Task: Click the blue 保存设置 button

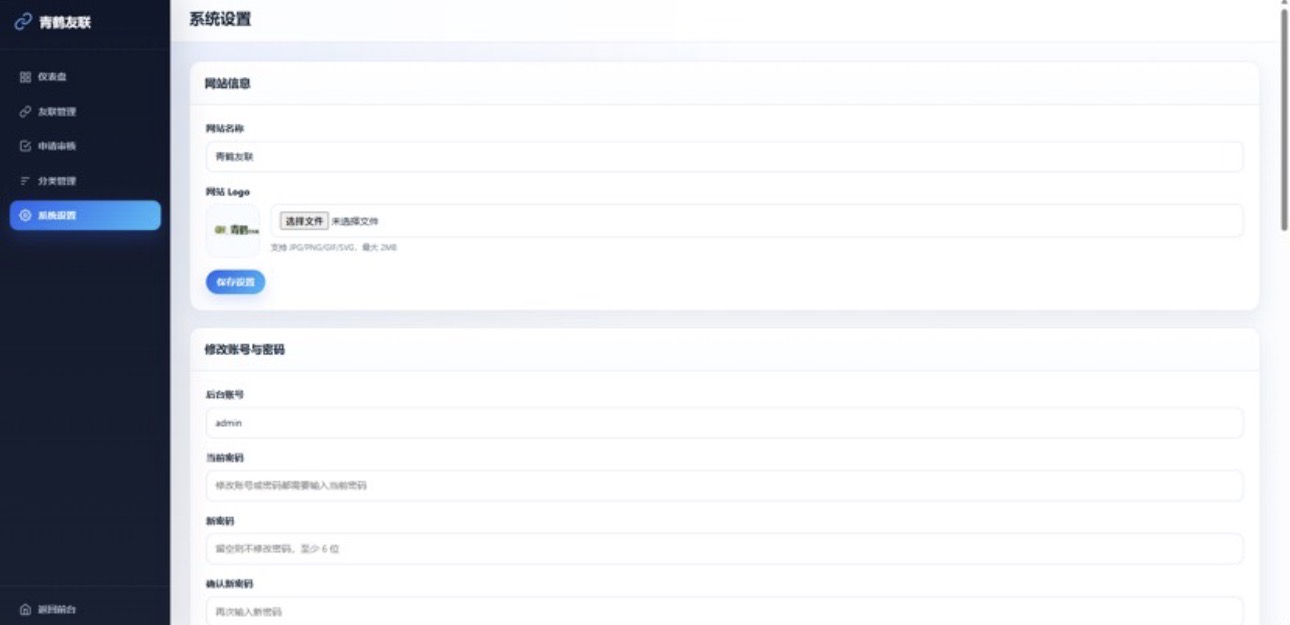Action: (x=236, y=282)
